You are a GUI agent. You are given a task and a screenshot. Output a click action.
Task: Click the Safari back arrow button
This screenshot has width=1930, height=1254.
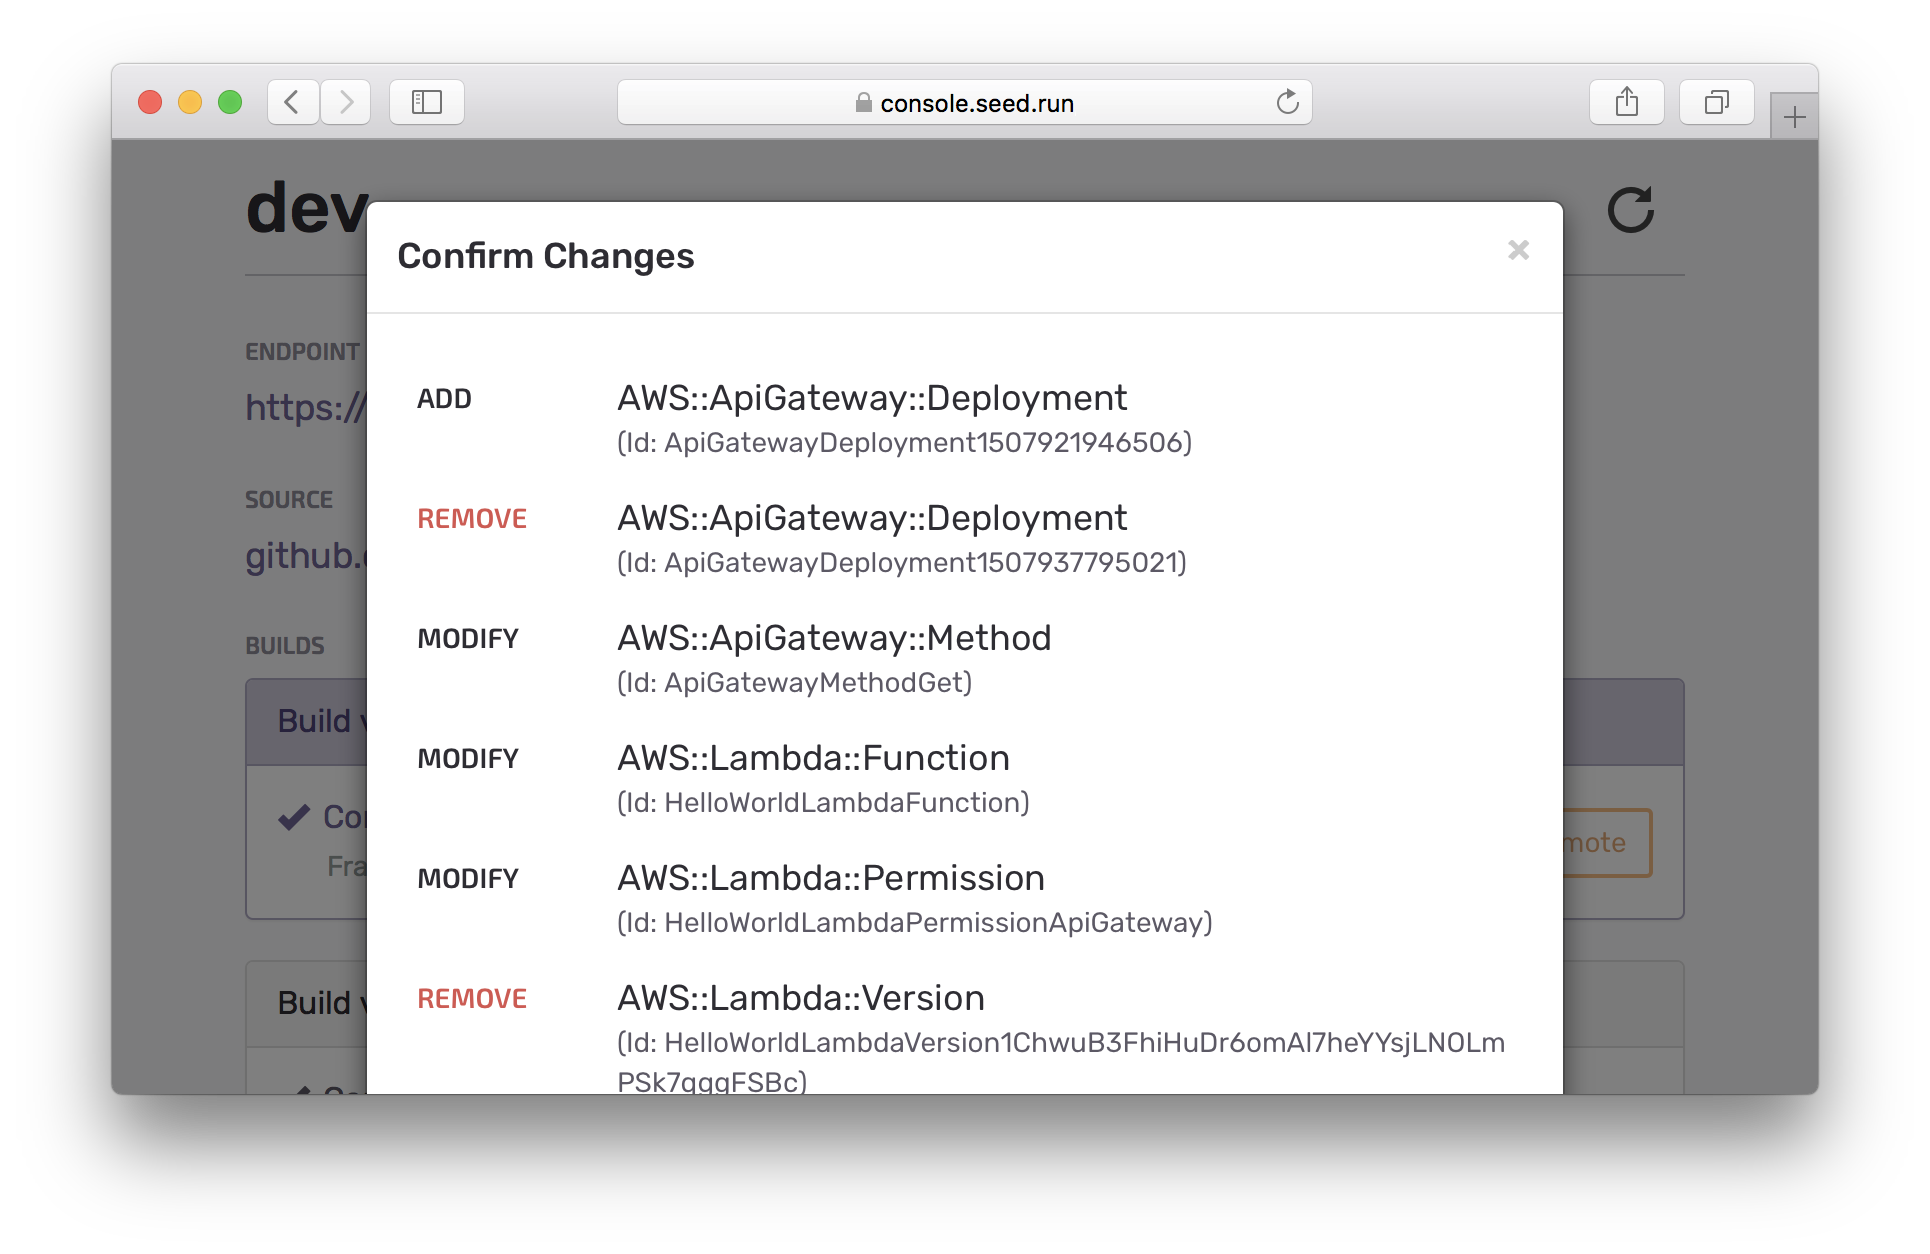coord(292,102)
